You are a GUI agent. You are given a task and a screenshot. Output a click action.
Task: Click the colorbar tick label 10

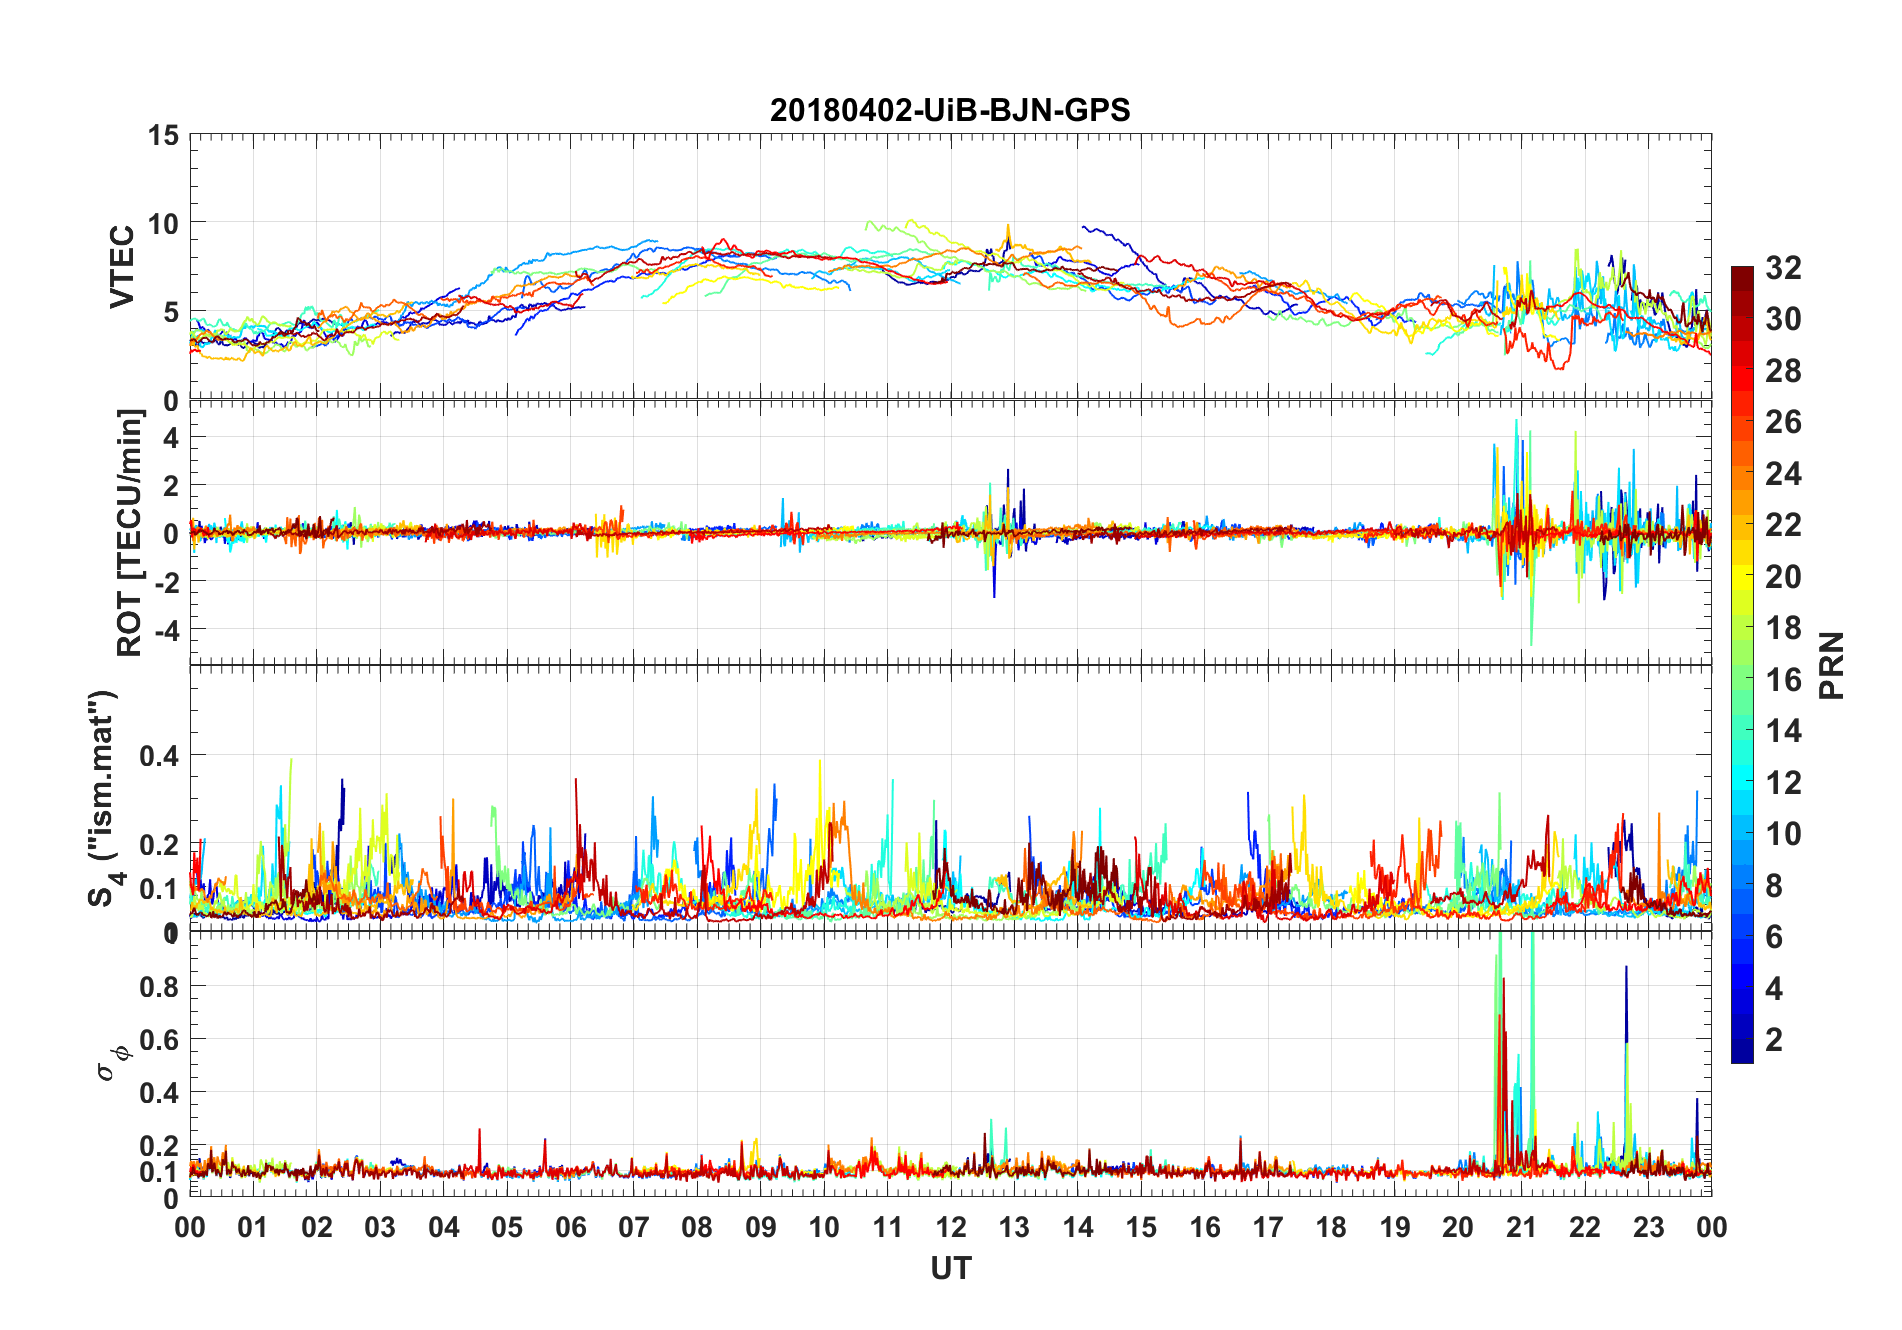pyautogui.click(x=1783, y=834)
